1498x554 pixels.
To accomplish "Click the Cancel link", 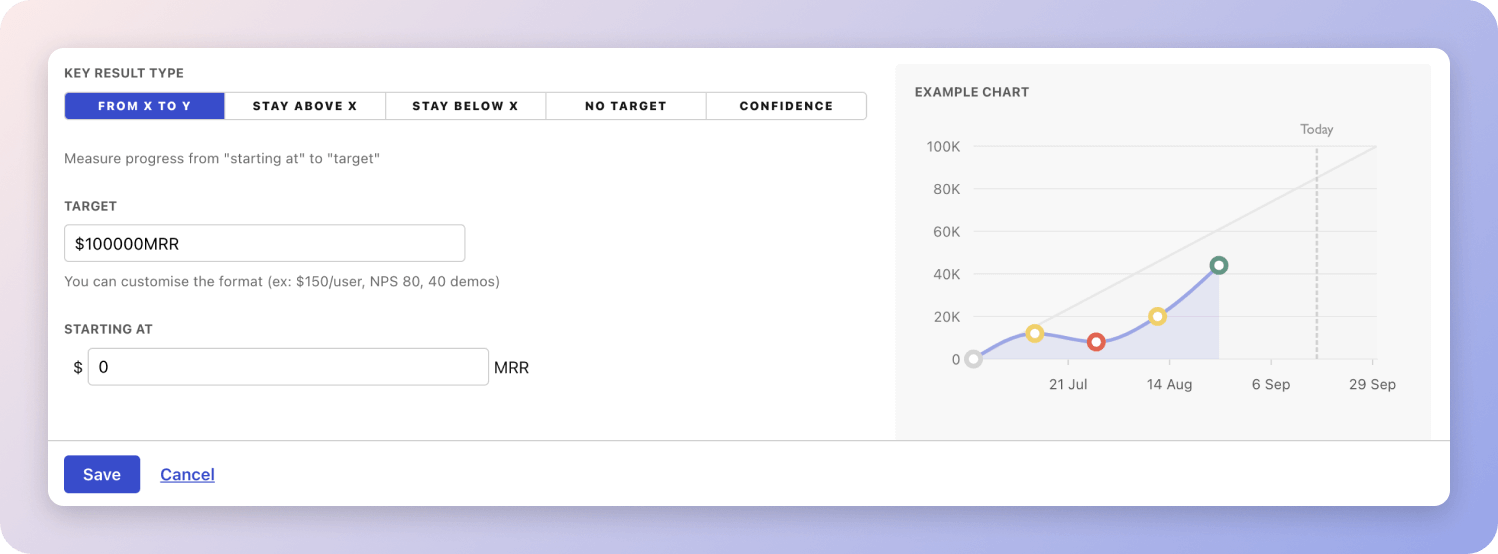I will [x=187, y=474].
